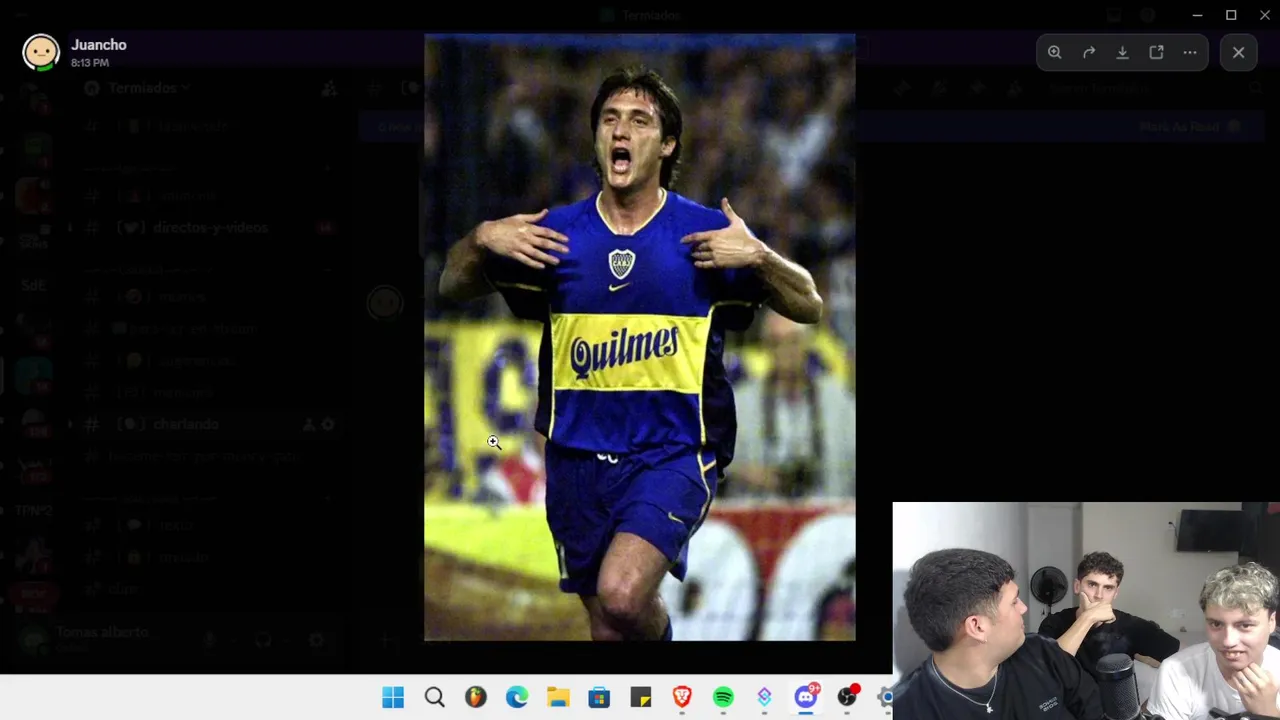This screenshot has width=1280, height=720.
Task: Open the Windows Start menu
Action: click(393, 697)
